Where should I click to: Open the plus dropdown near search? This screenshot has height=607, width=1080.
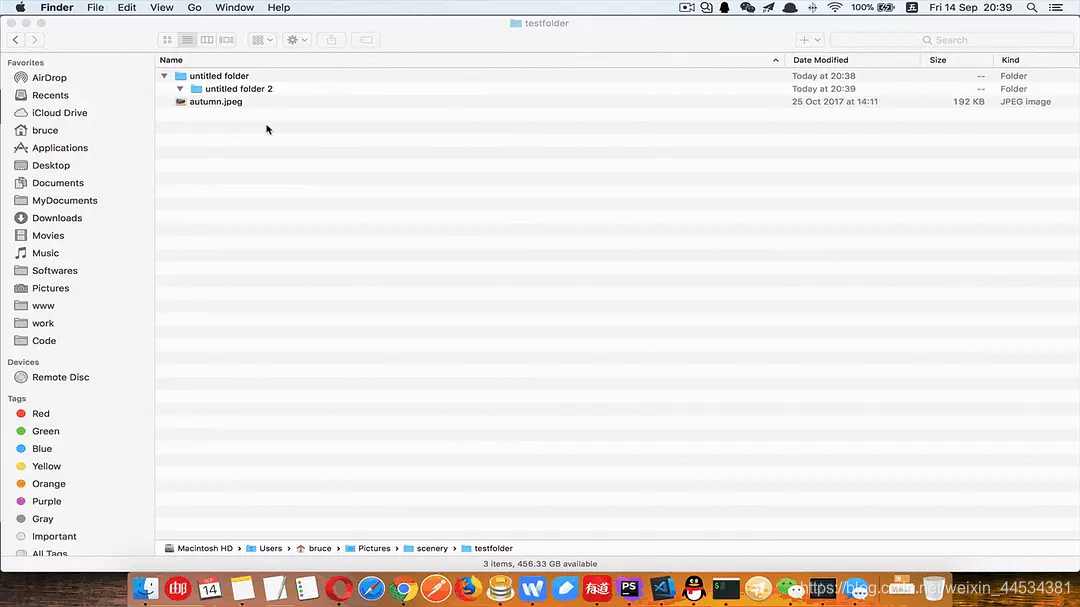tap(809, 40)
